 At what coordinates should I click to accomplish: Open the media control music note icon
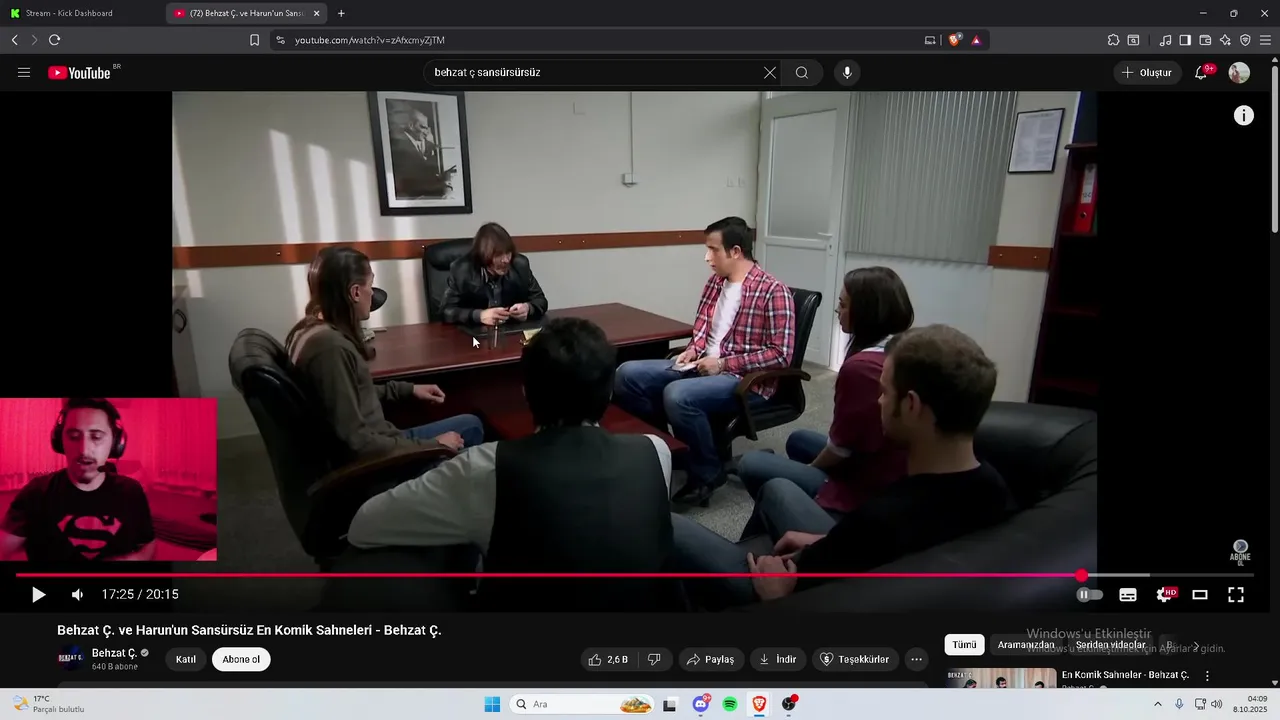pyautogui.click(x=1165, y=40)
